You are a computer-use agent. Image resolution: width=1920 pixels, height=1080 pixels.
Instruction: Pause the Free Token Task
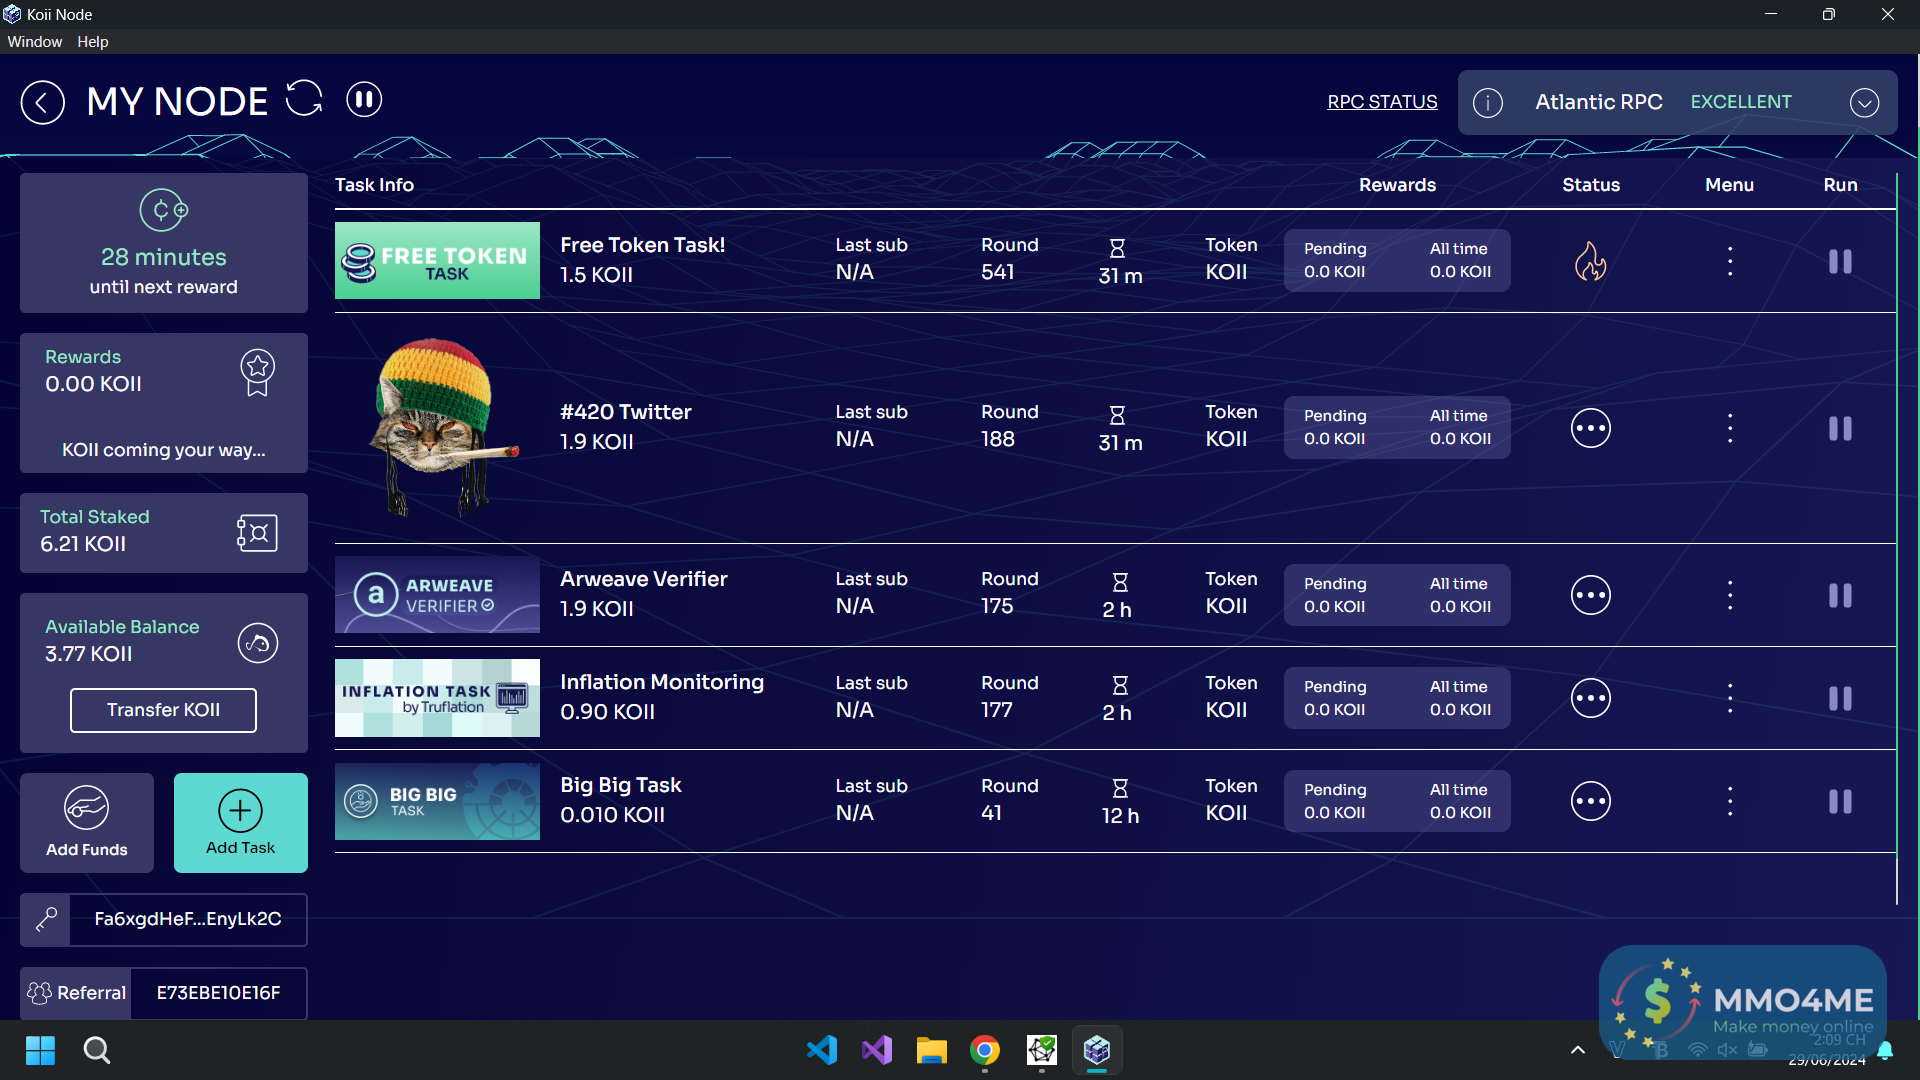click(1840, 262)
